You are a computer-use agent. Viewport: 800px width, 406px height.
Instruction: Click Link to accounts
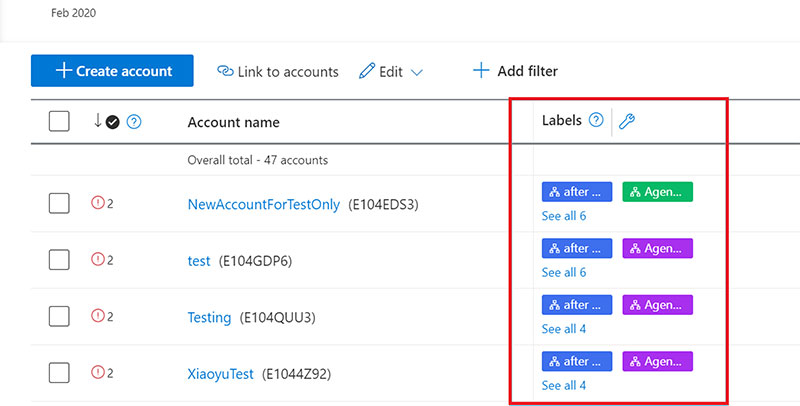pyautogui.click(x=278, y=71)
